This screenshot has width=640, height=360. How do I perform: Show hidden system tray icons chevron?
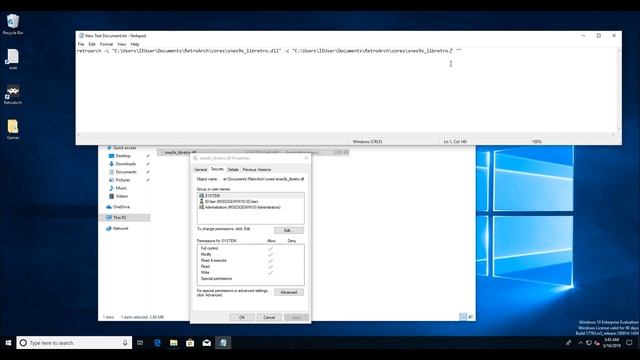click(x=580, y=343)
